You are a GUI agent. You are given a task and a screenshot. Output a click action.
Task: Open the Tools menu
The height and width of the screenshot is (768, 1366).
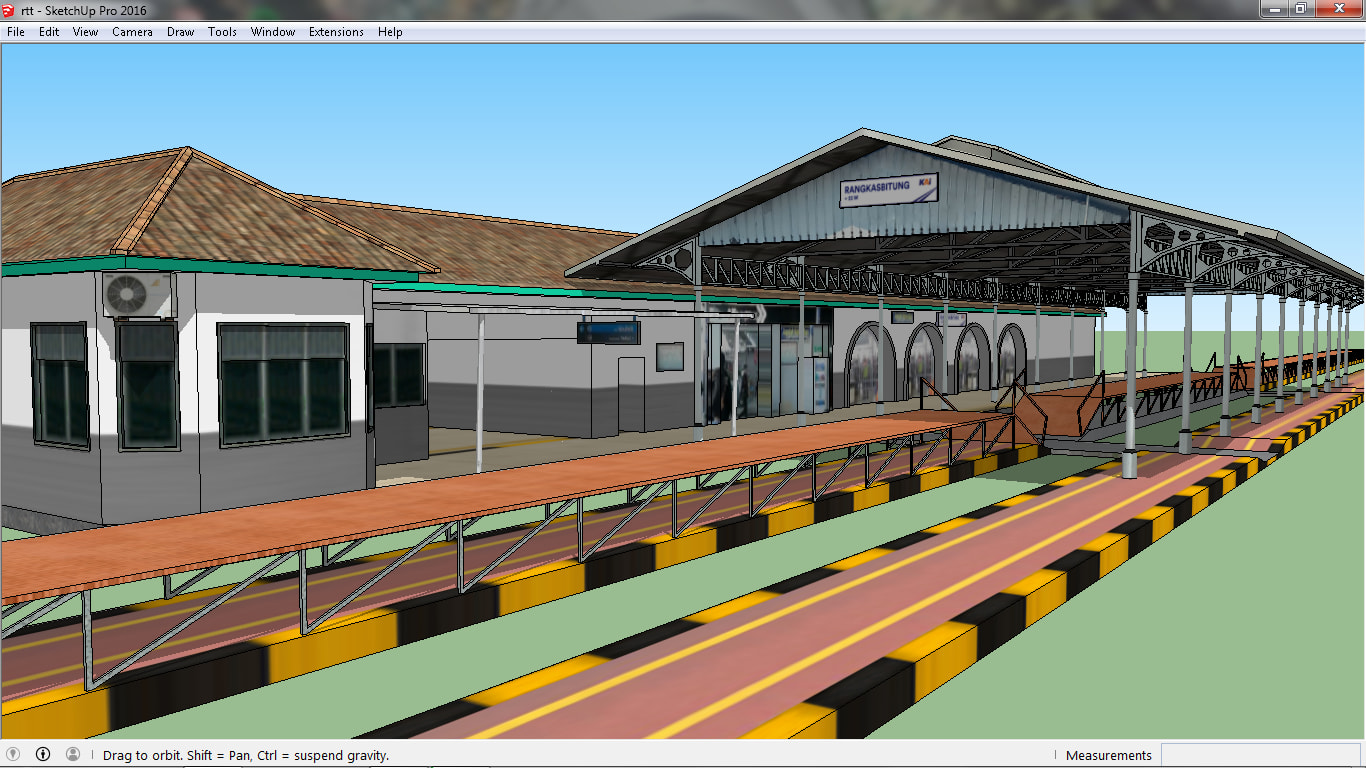pyautogui.click(x=222, y=32)
